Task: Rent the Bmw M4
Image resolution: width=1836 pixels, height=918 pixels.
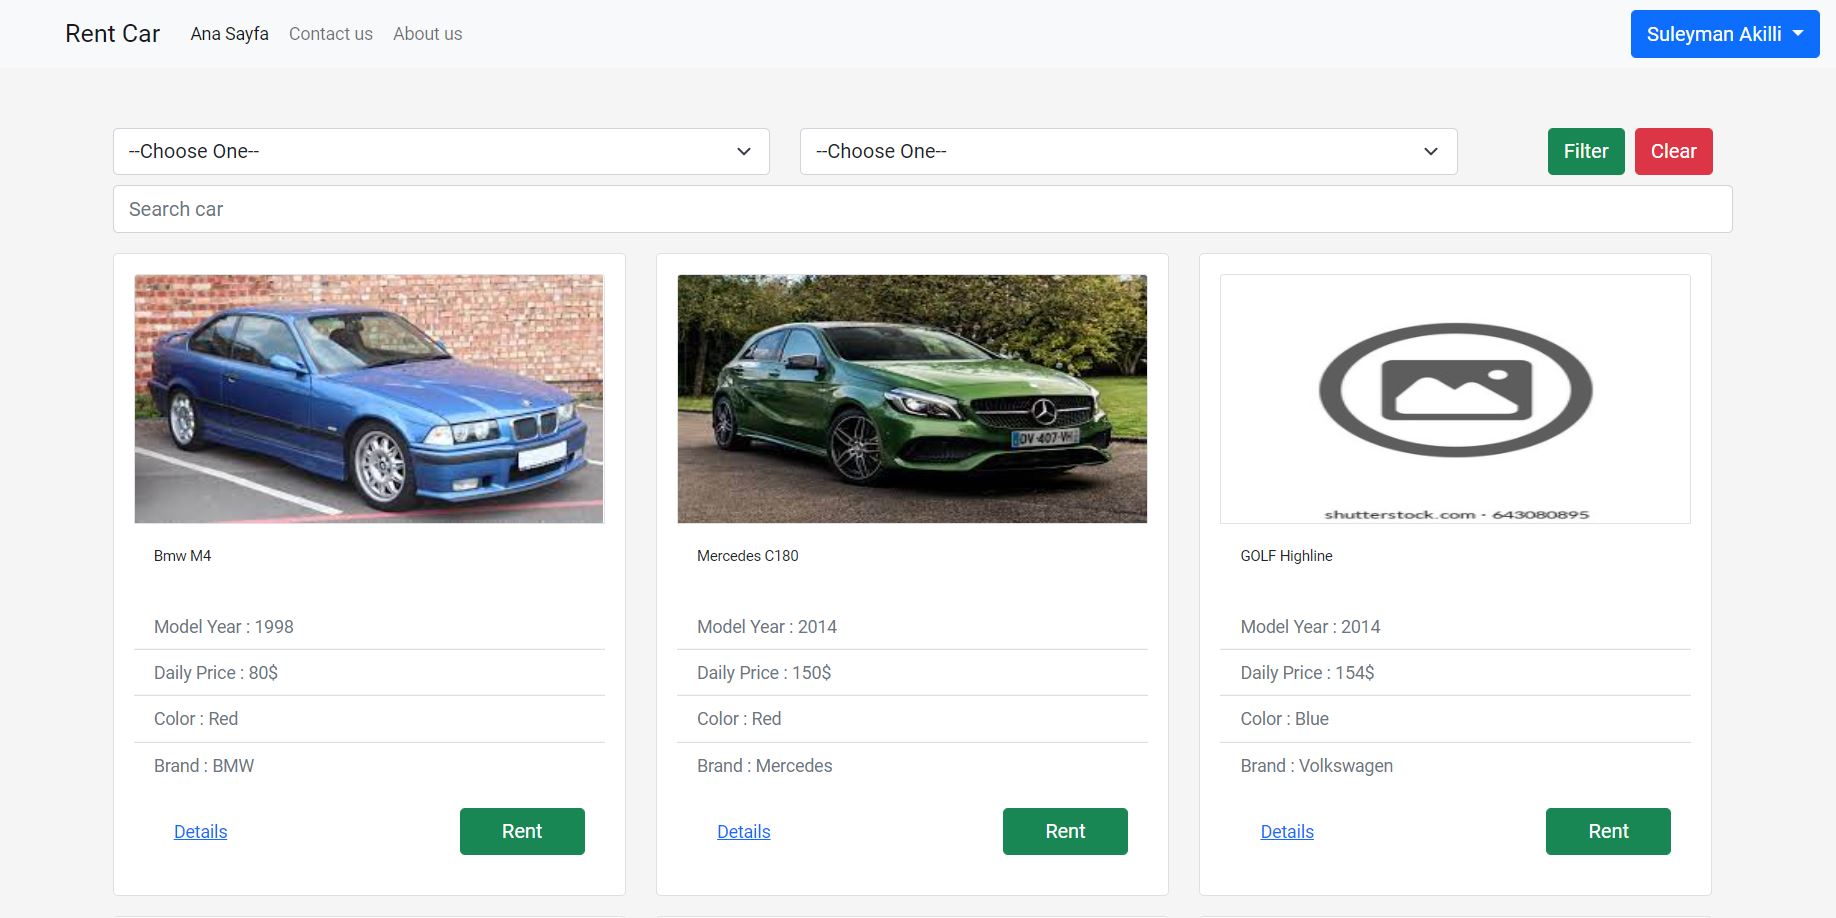Action: click(521, 830)
